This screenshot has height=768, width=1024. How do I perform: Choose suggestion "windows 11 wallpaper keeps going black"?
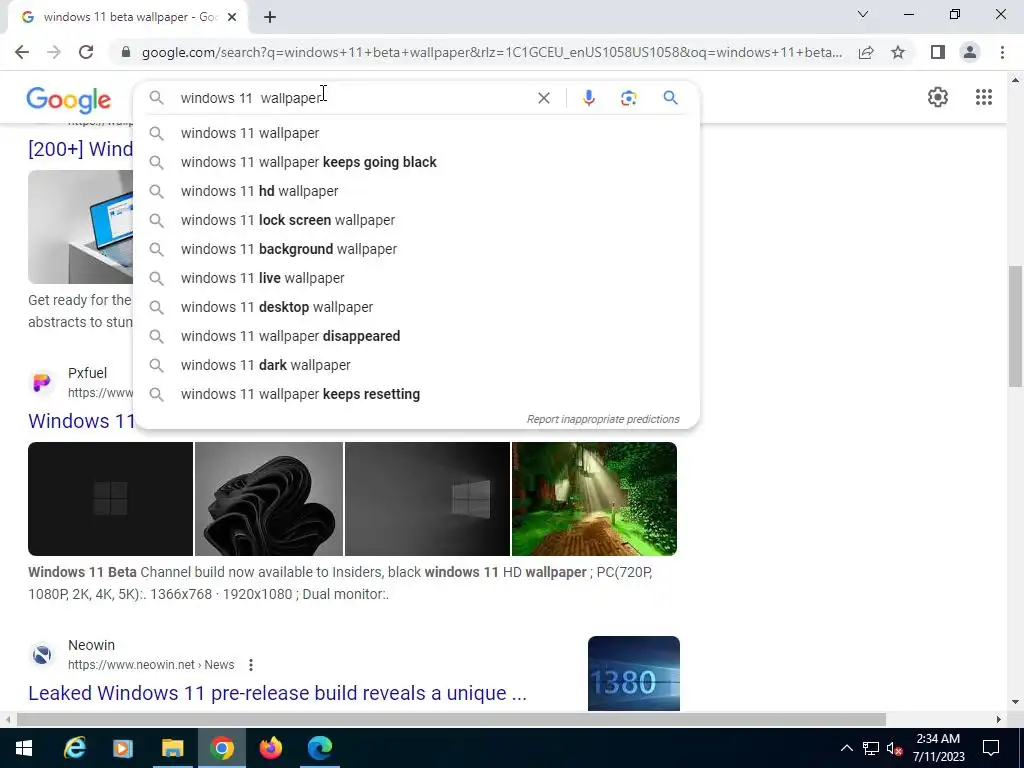(416, 162)
